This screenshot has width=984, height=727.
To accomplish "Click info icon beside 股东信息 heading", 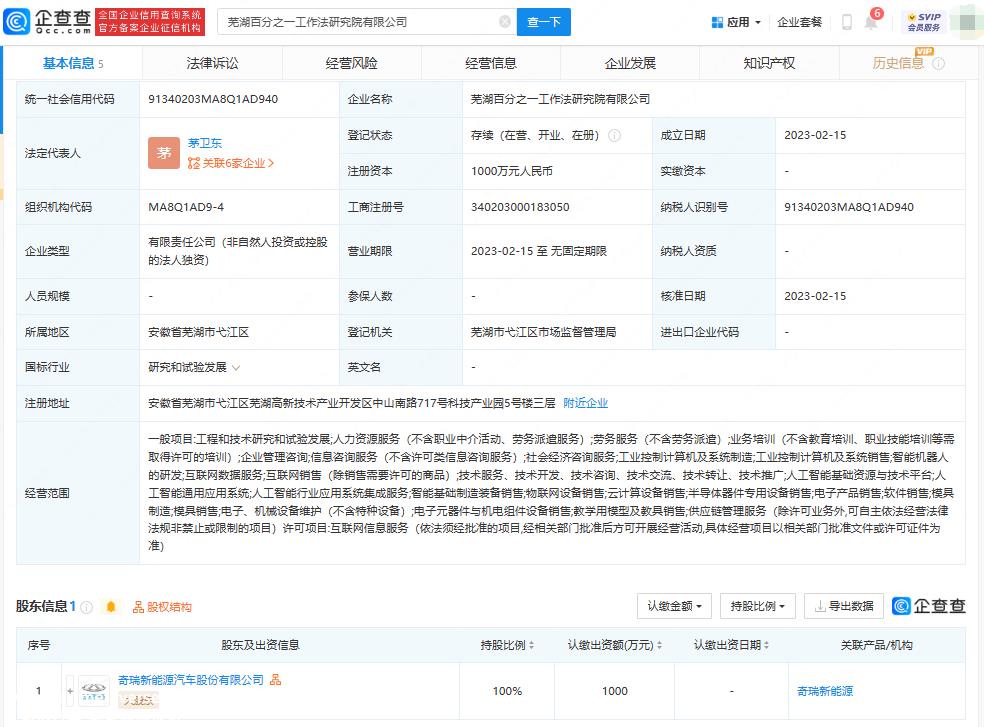I will (87, 607).
